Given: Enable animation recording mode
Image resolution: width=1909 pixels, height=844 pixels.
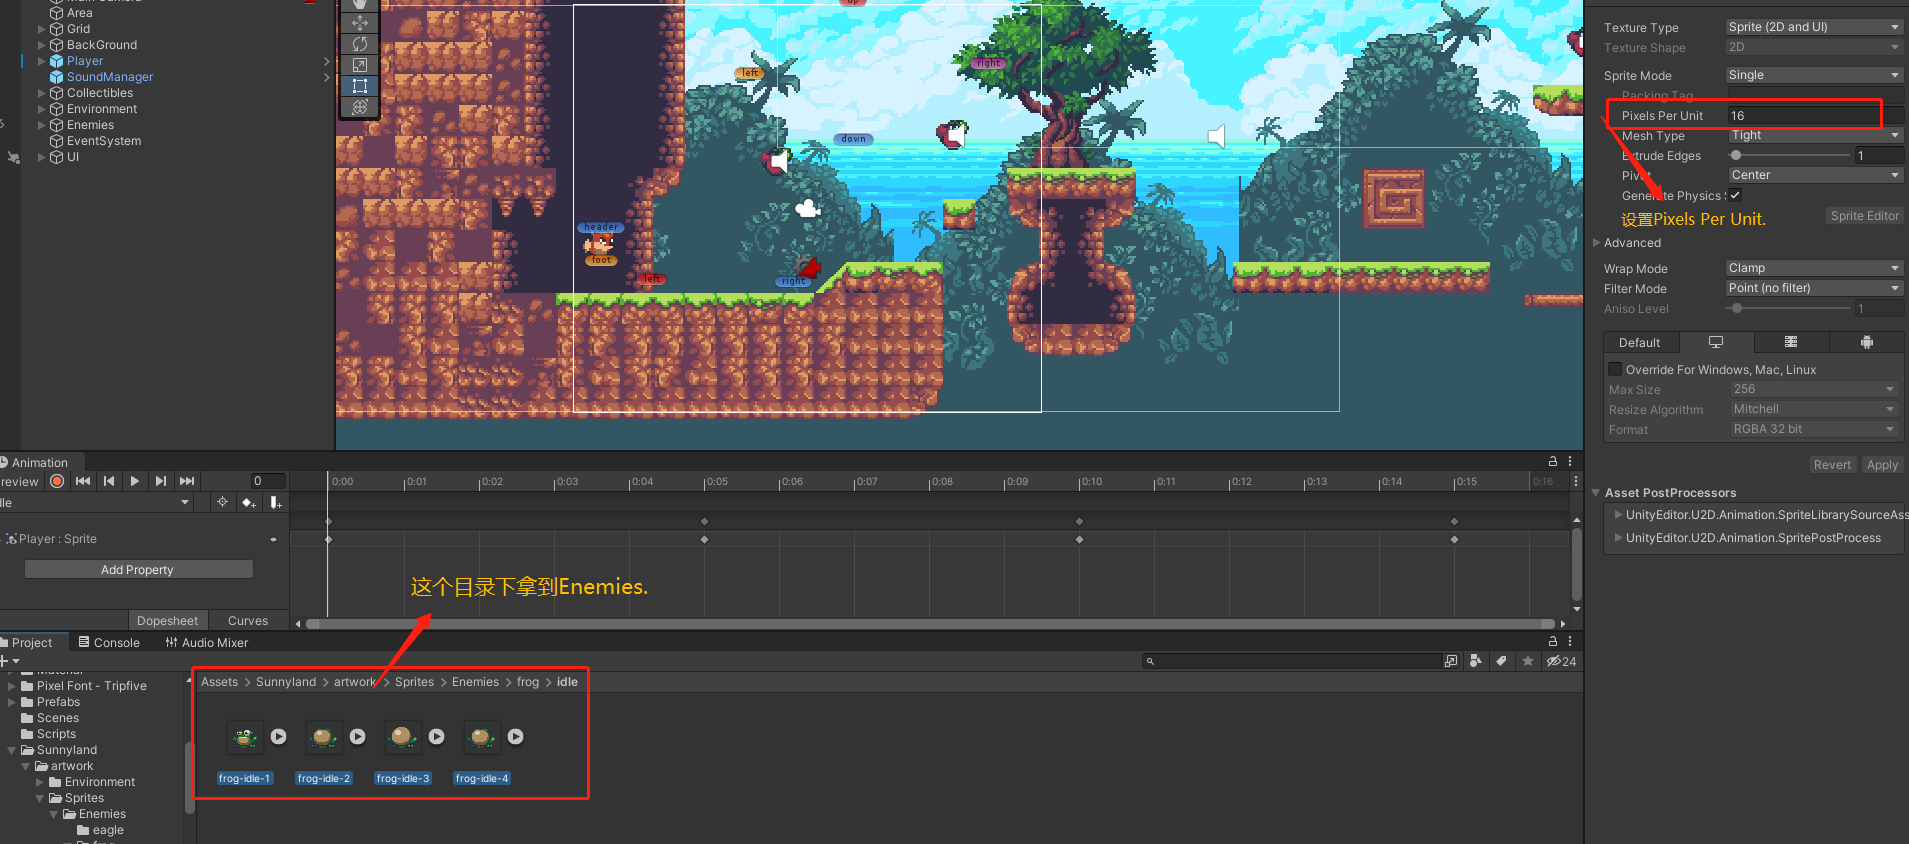Looking at the screenshot, I should coord(57,482).
